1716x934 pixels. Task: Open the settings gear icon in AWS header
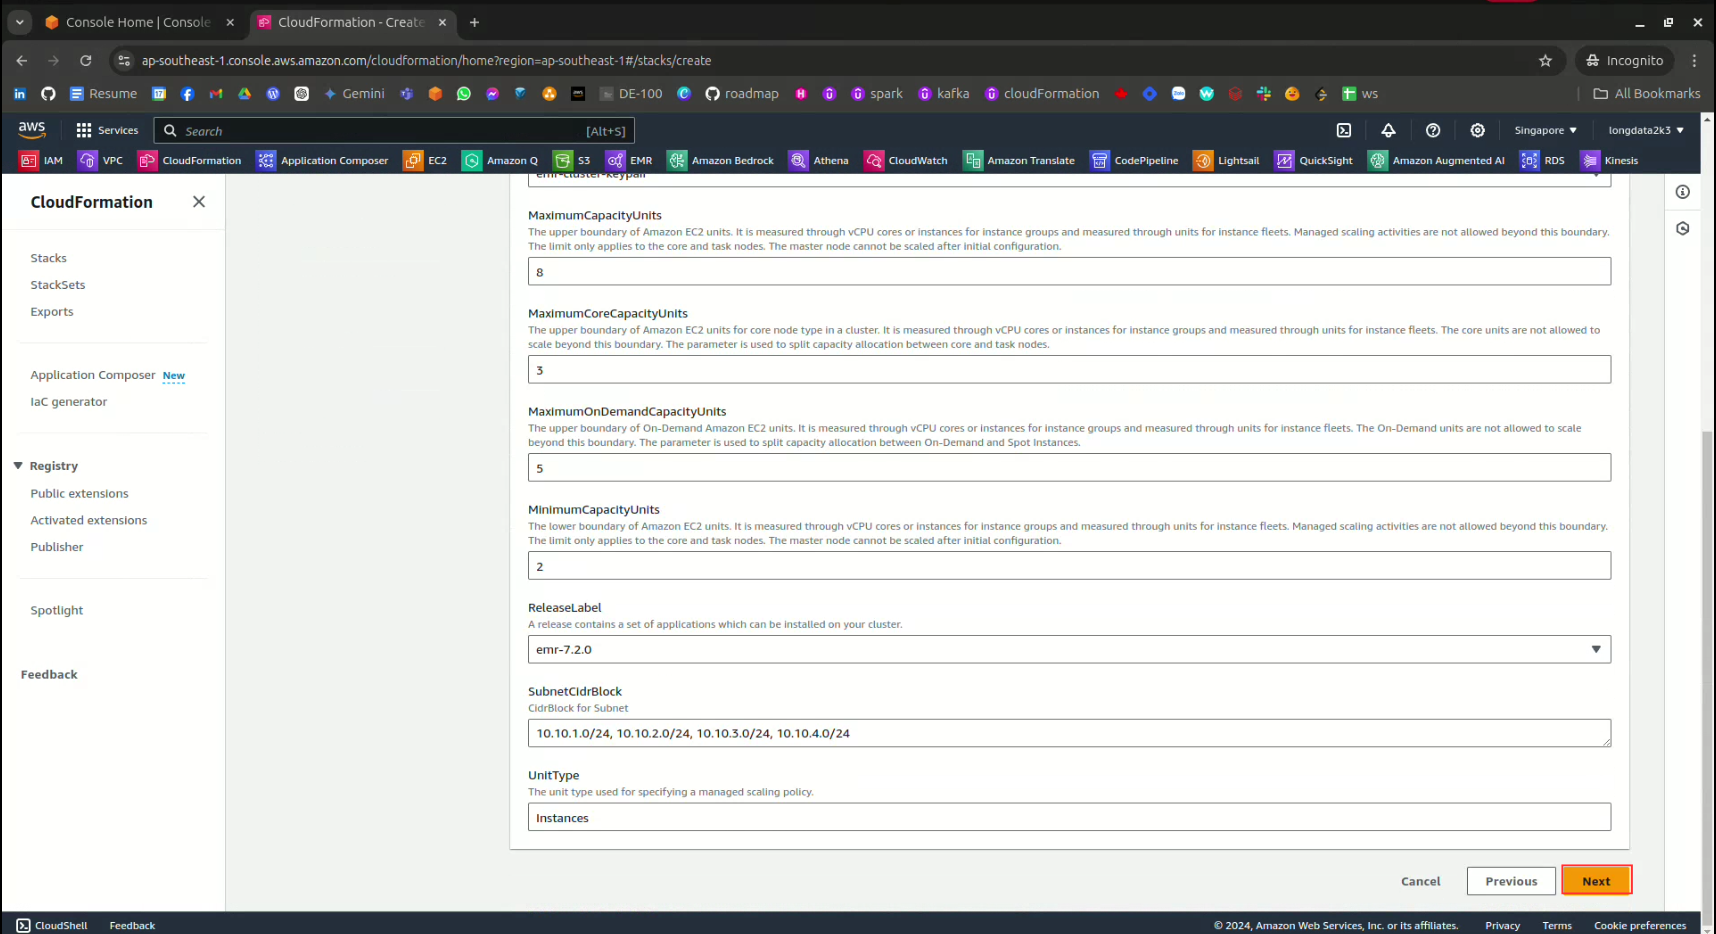pos(1477,130)
